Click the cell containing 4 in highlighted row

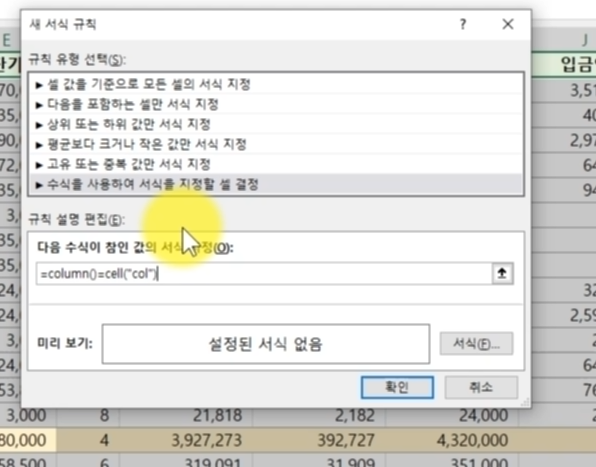pyautogui.click(x=88, y=440)
